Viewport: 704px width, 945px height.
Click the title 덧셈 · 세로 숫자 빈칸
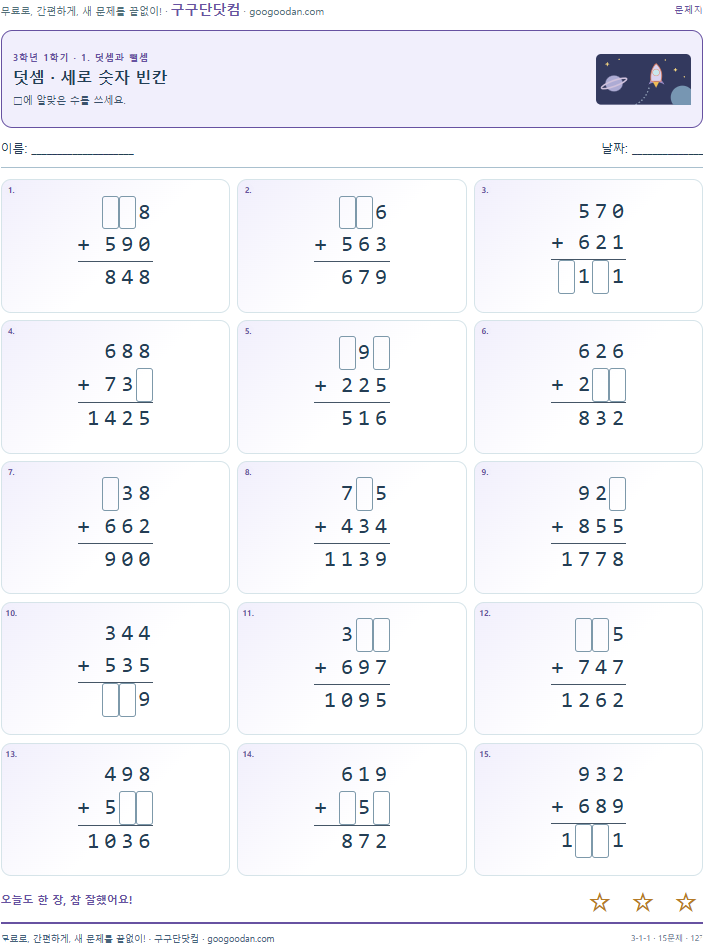pyautogui.click(x=90, y=77)
